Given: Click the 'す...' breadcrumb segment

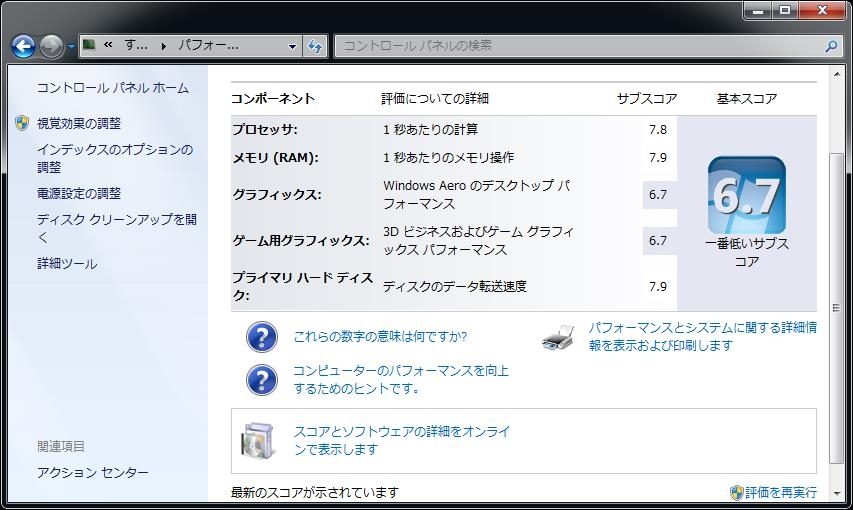Looking at the screenshot, I should click(x=135, y=45).
